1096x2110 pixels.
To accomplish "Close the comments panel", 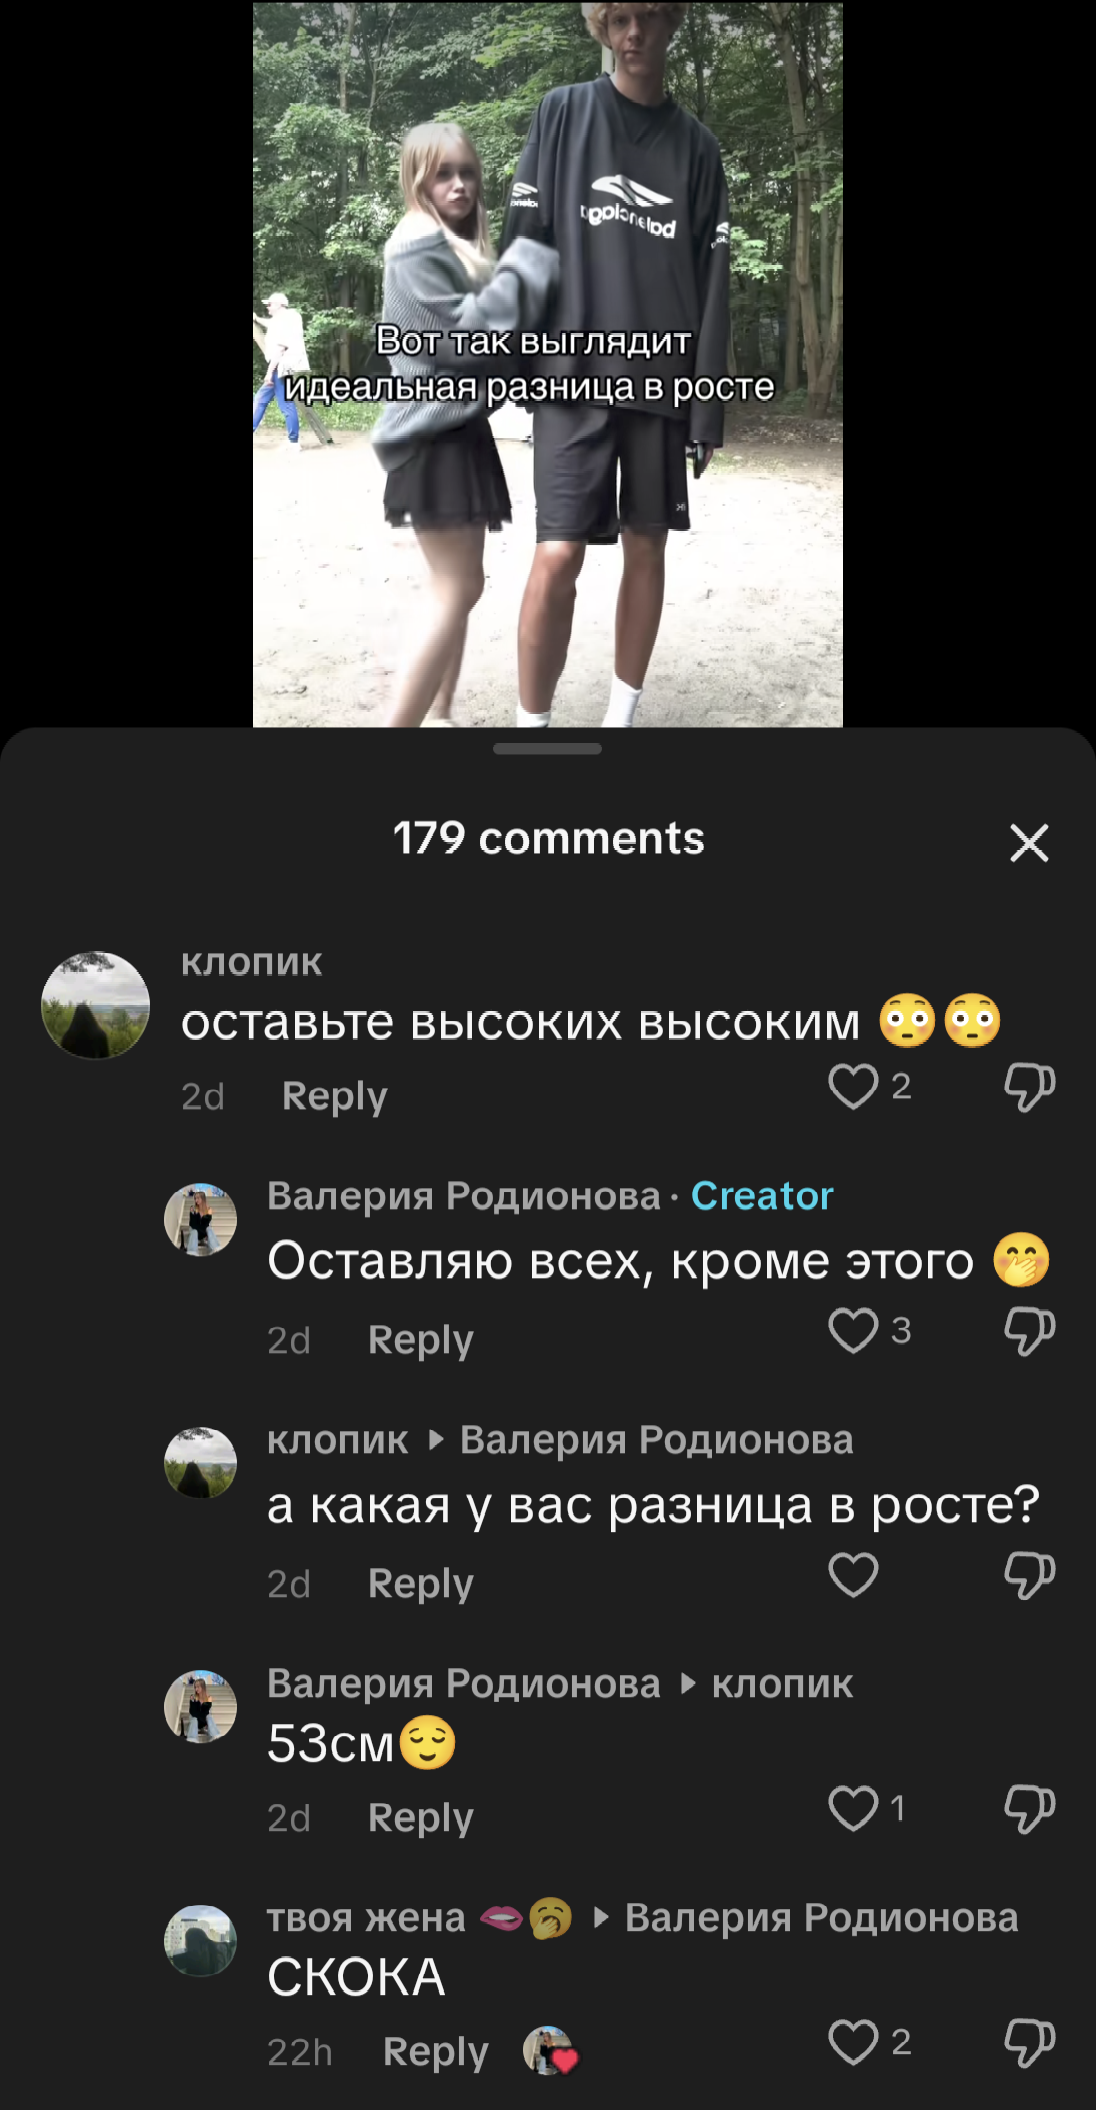I will coord(1029,843).
